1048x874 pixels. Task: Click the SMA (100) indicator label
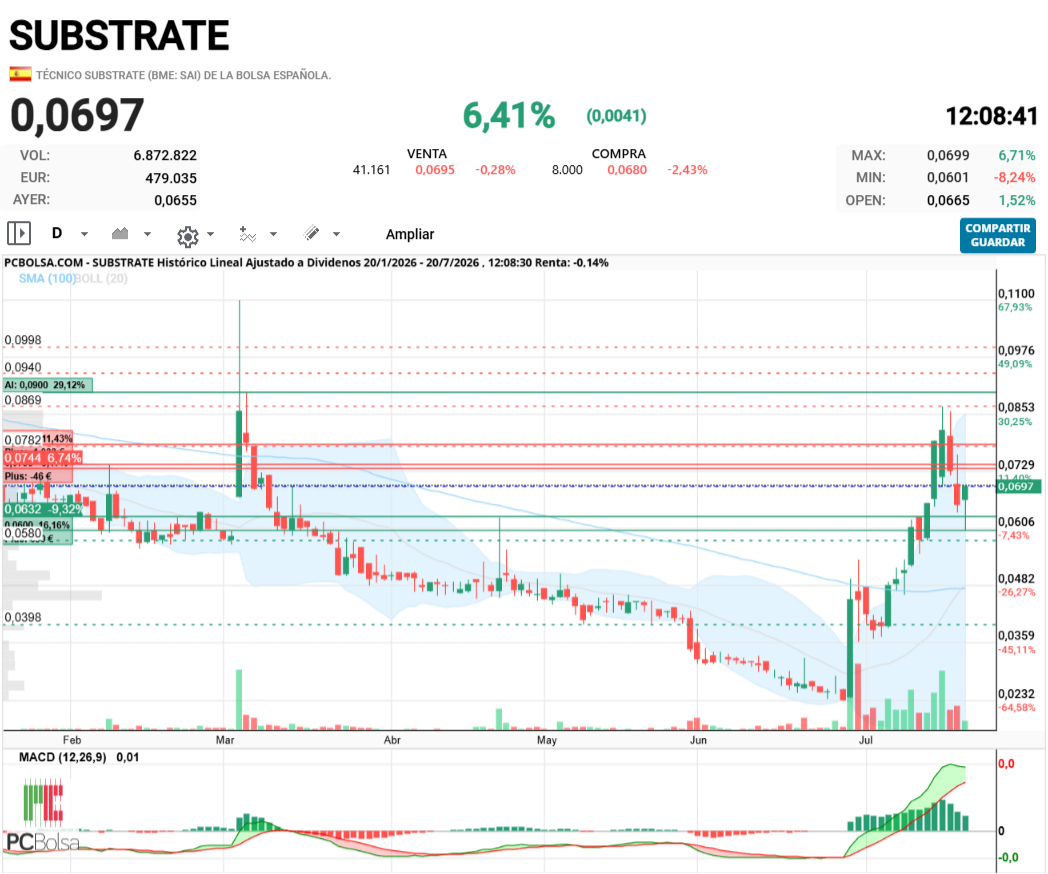[x=46, y=279]
